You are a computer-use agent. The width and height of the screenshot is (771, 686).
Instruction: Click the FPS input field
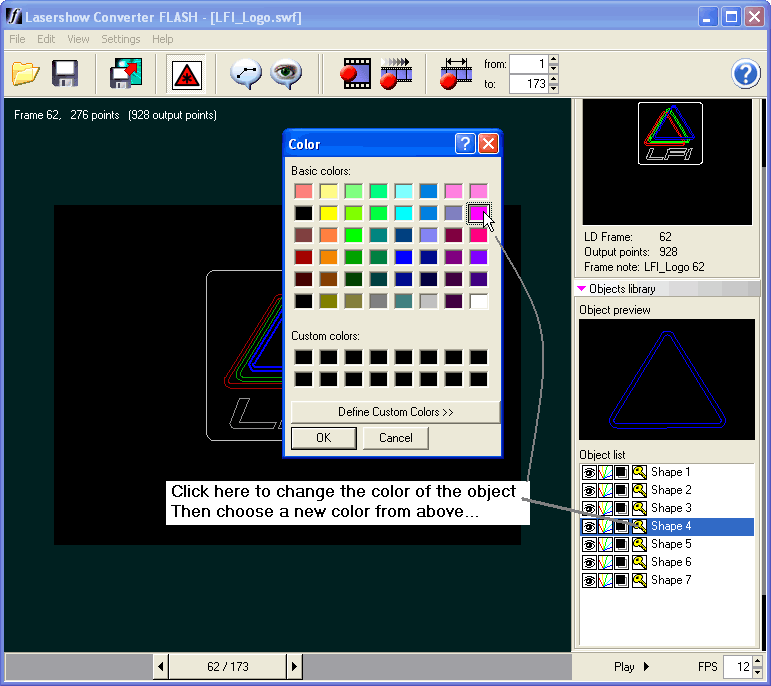pyautogui.click(x=738, y=667)
